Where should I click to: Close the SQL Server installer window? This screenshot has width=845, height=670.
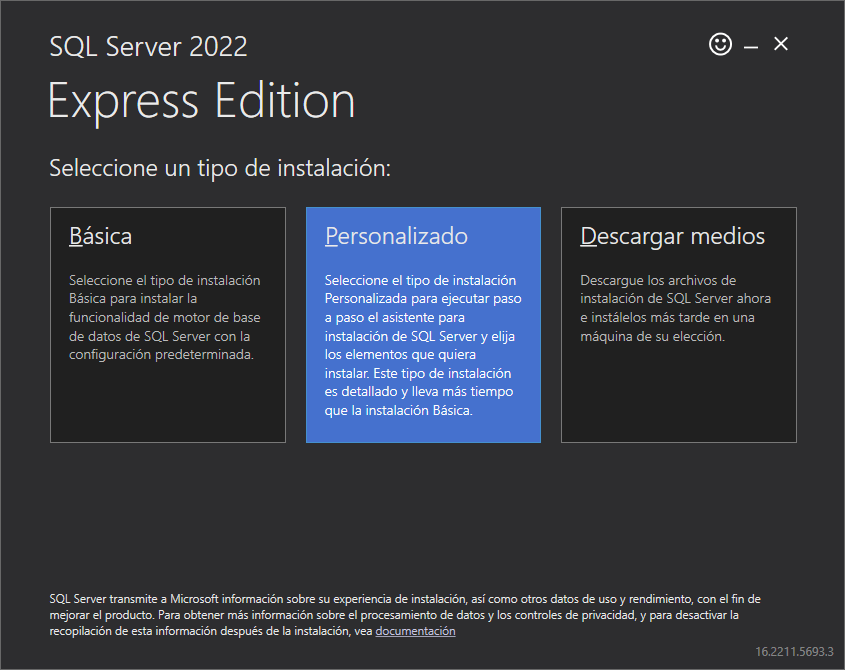tap(781, 44)
